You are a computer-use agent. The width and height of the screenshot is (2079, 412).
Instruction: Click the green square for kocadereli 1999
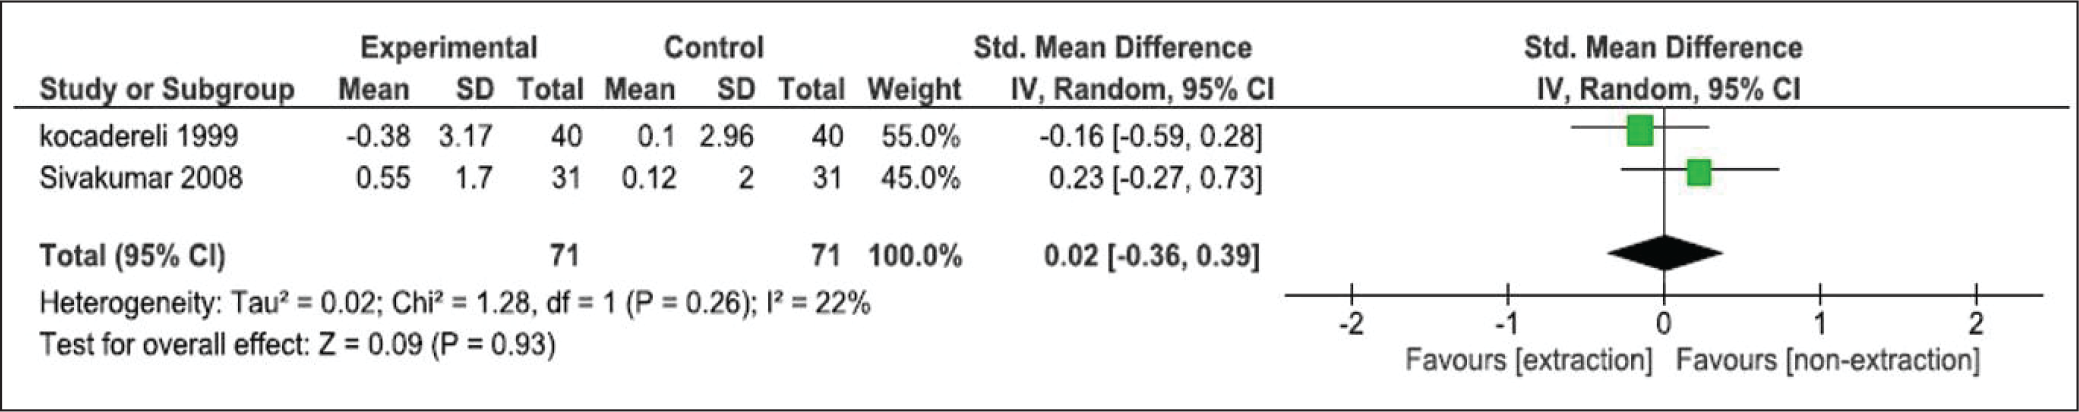1640,130
